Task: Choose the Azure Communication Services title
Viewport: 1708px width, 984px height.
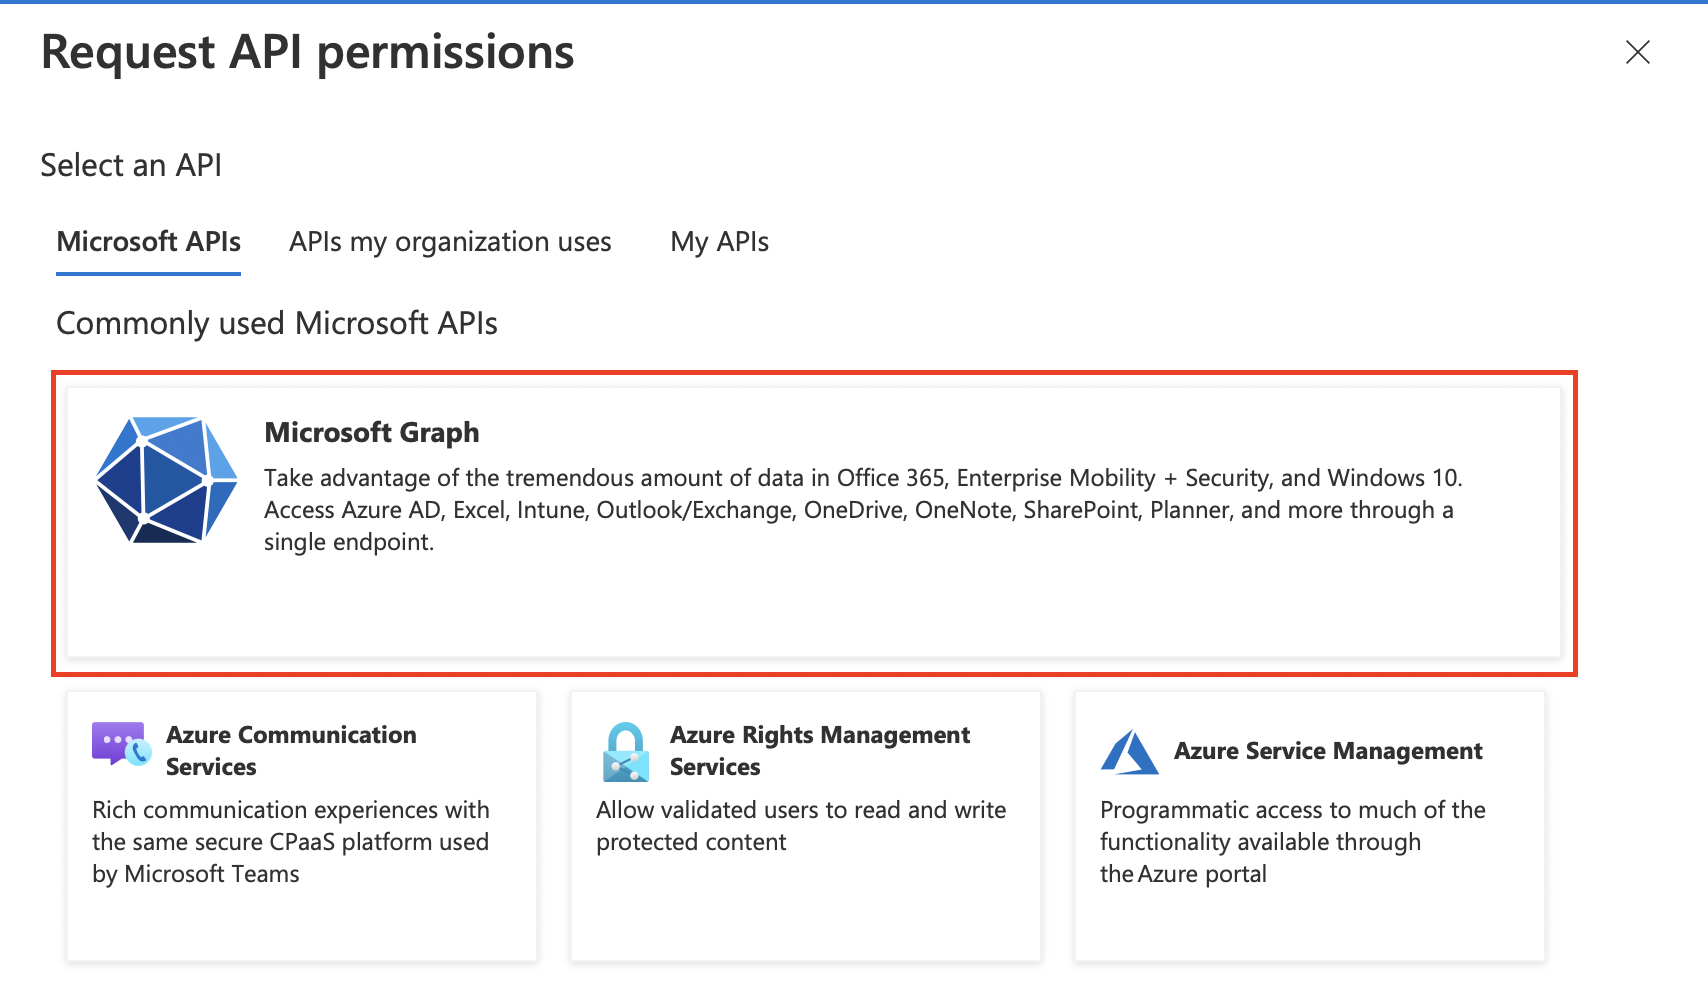Action: [x=291, y=750]
